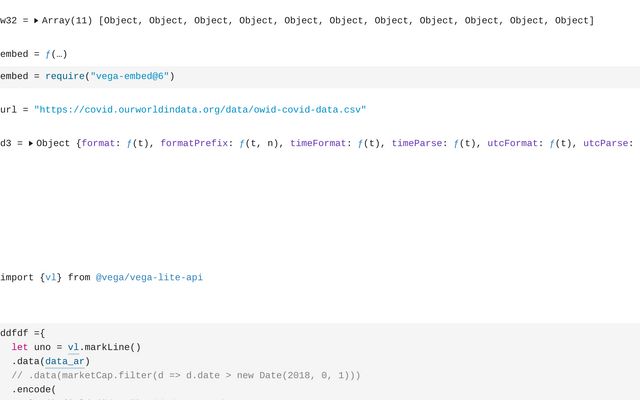Click the "vega-embed@6" string in the editor

coord(129,76)
